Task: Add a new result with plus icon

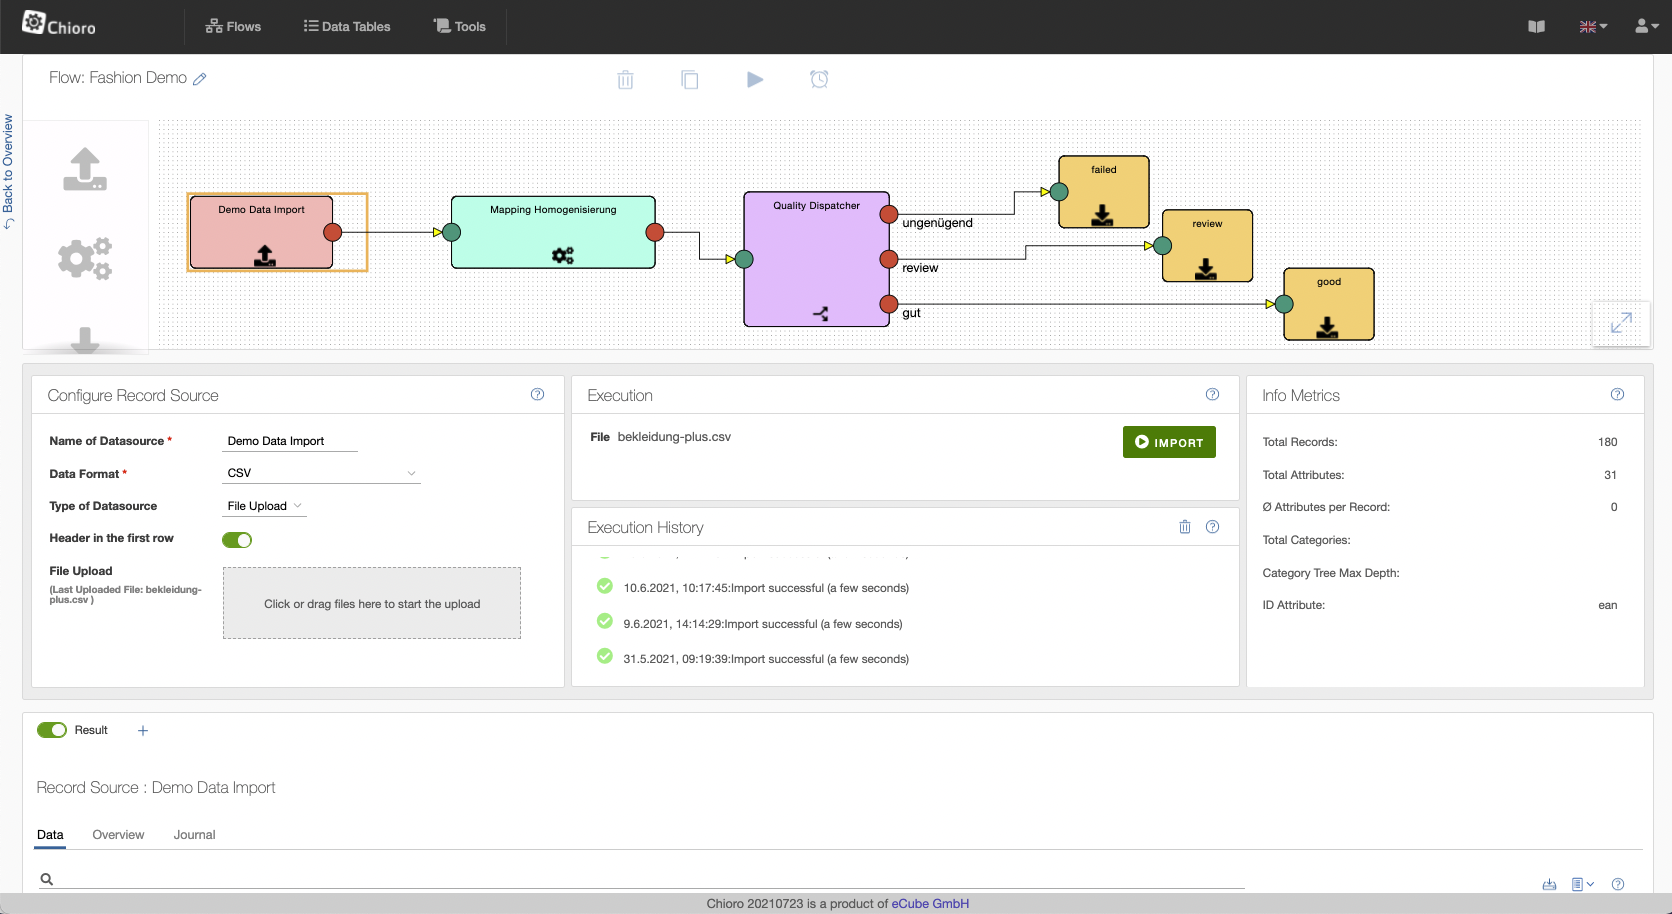Action: coord(143,731)
